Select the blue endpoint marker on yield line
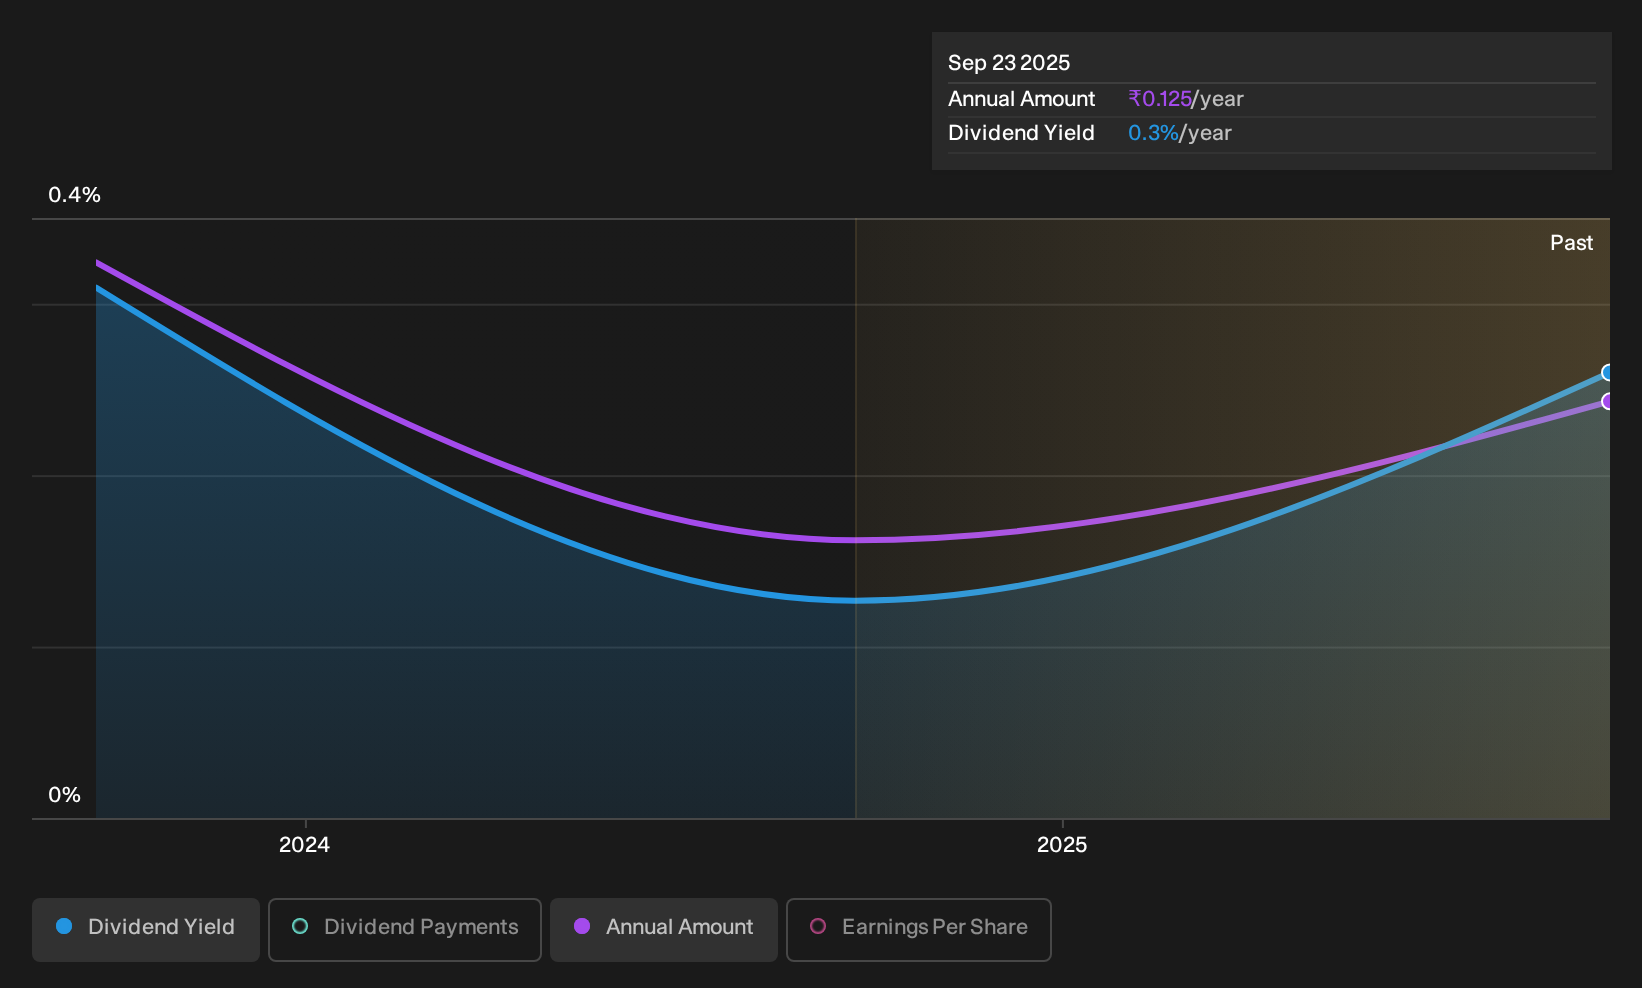Viewport: 1642px width, 988px height. 1607,373
